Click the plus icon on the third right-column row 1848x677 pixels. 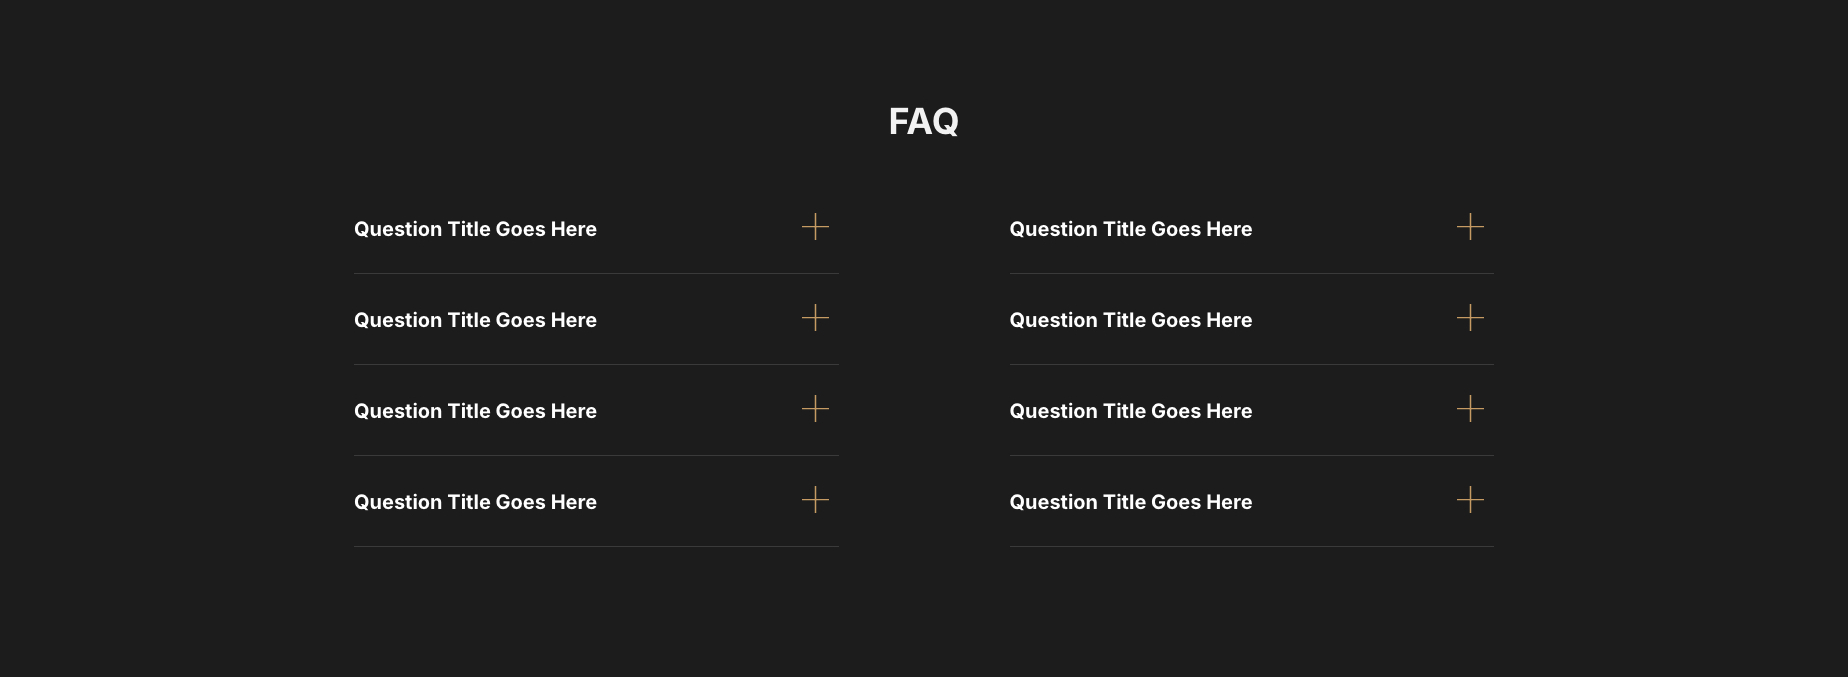[1470, 409]
